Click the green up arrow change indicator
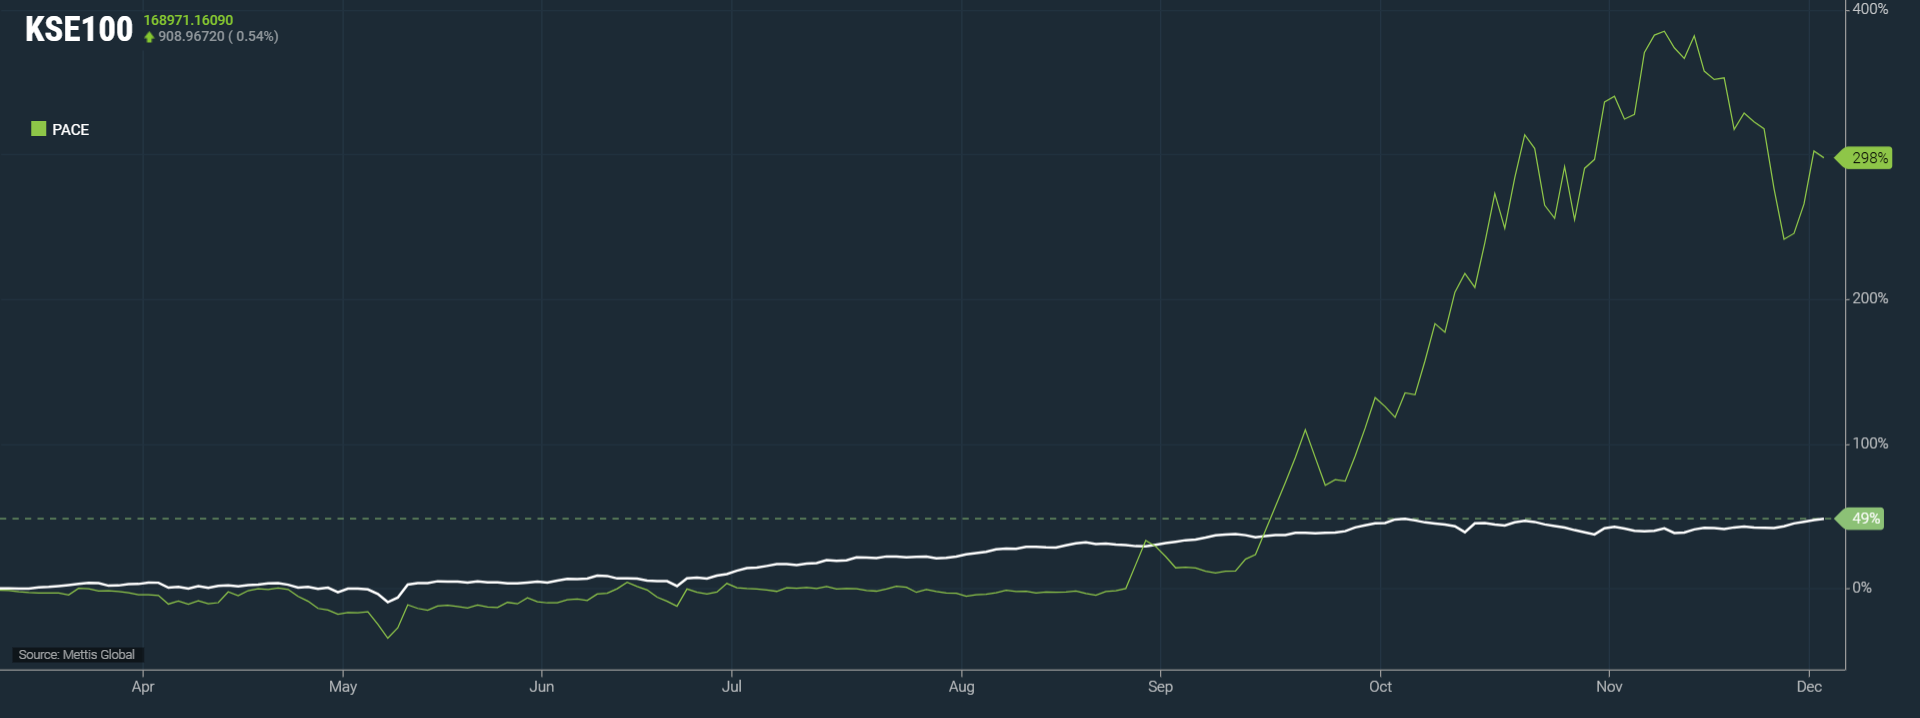The height and width of the screenshot is (718, 1920). (149, 37)
